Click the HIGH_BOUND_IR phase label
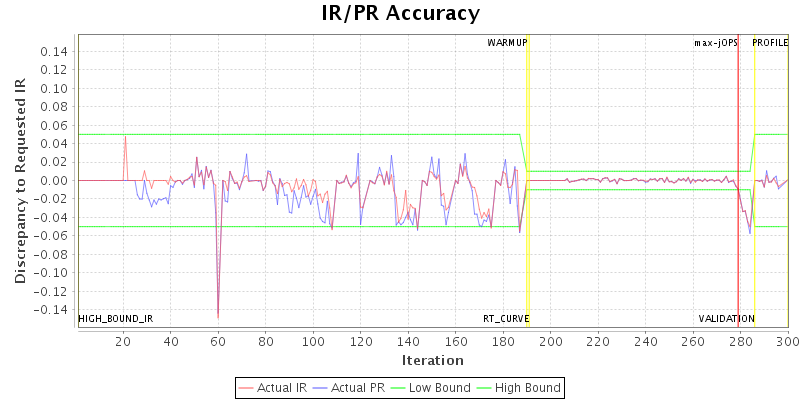Screen dimensions: 800x400 pyautogui.click(x=115, y=319)
